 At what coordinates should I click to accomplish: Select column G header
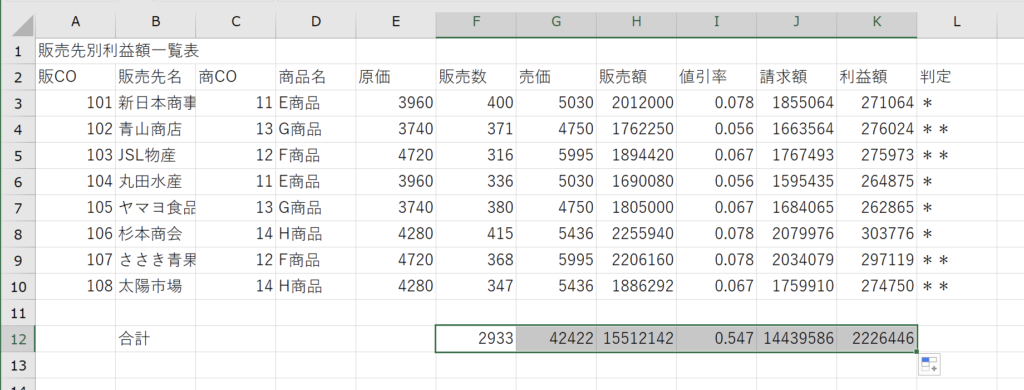pyautogui.click(x=556, y=22)
